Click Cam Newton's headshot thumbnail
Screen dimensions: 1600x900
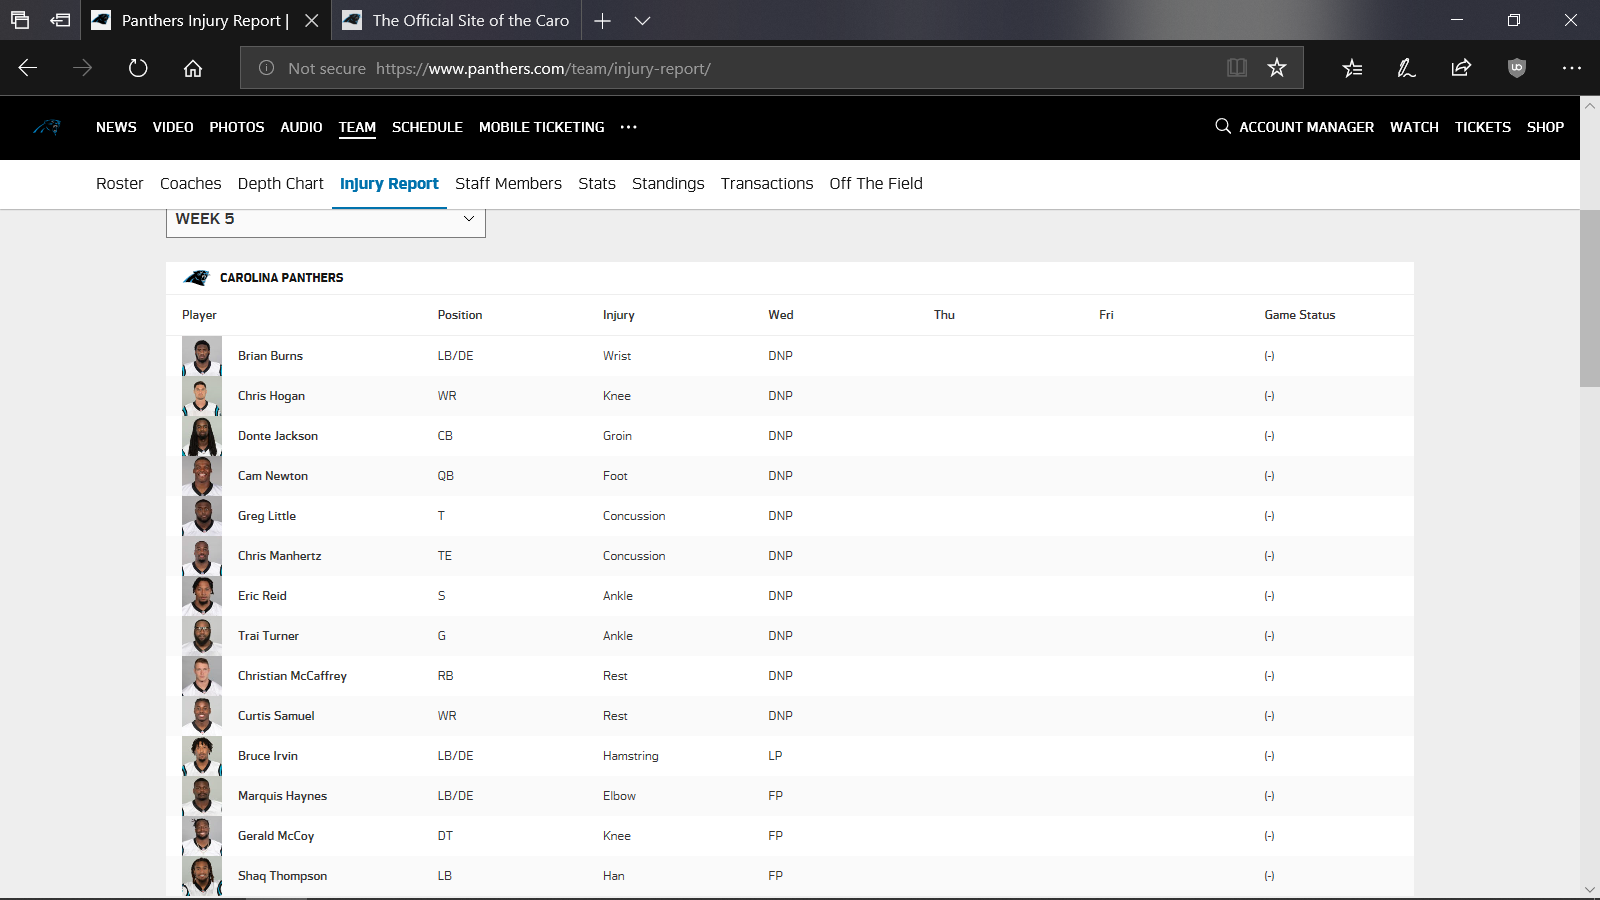(x=202, y=476)
